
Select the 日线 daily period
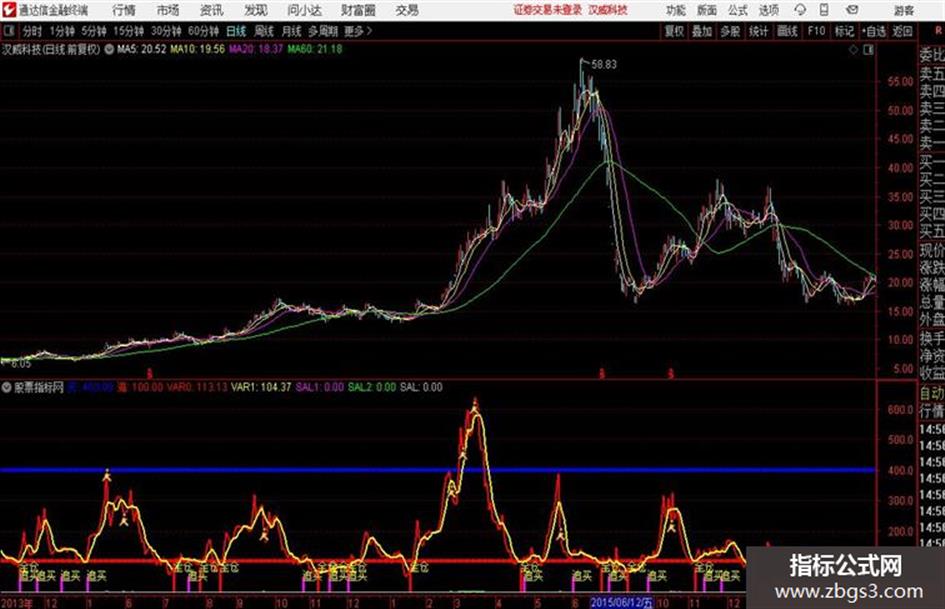tap(236, 31)
